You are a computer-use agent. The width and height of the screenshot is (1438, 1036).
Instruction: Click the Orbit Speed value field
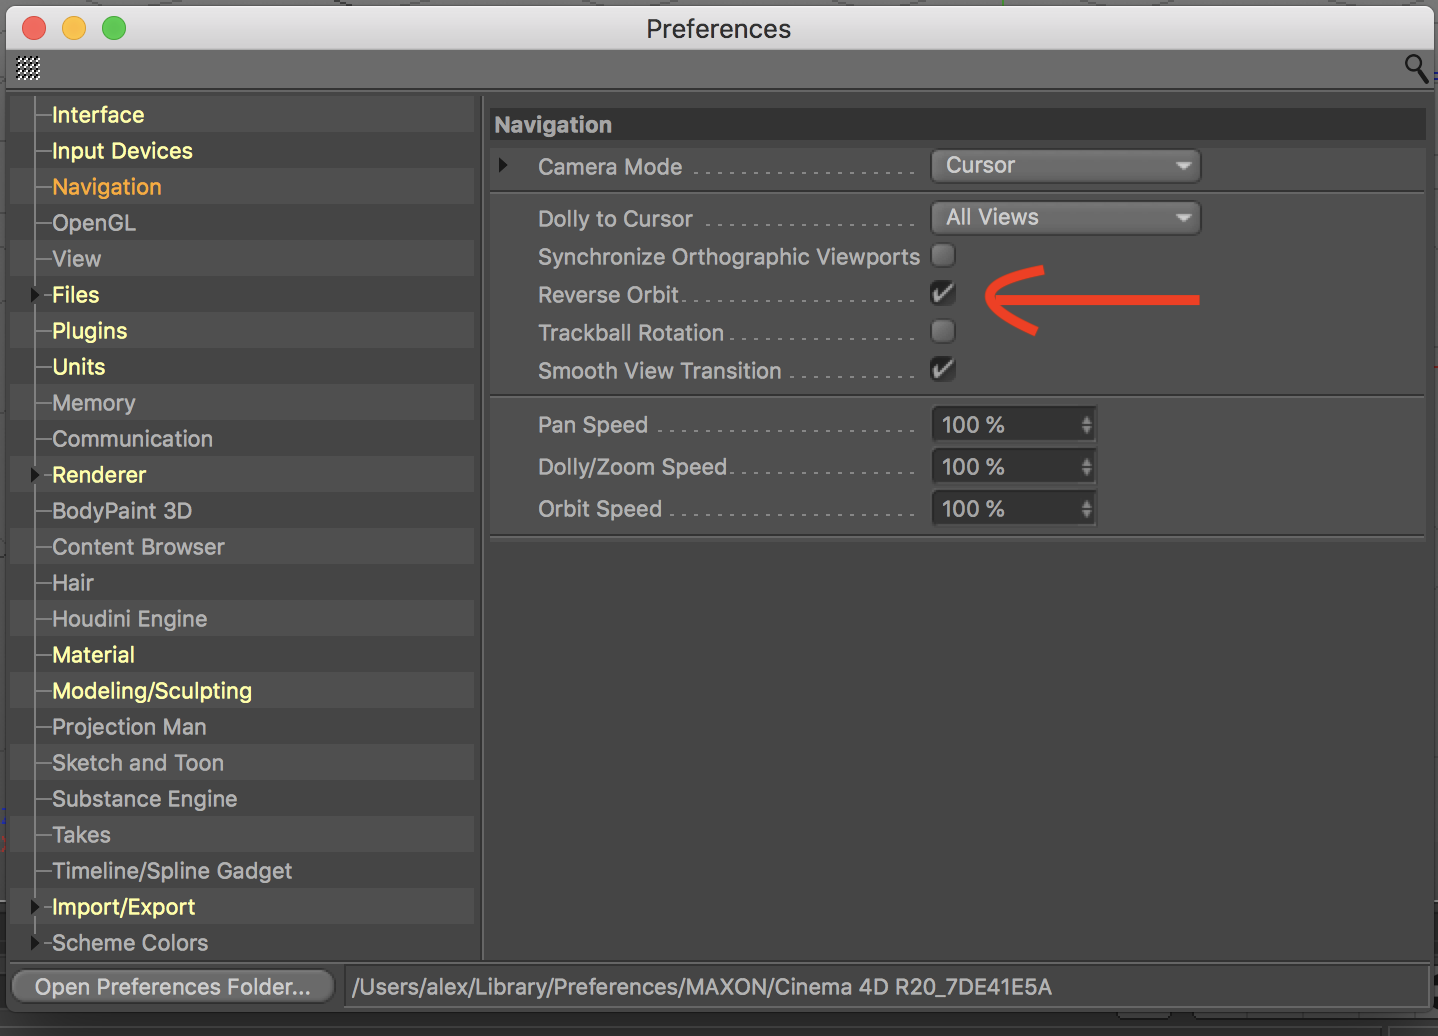1005,509
